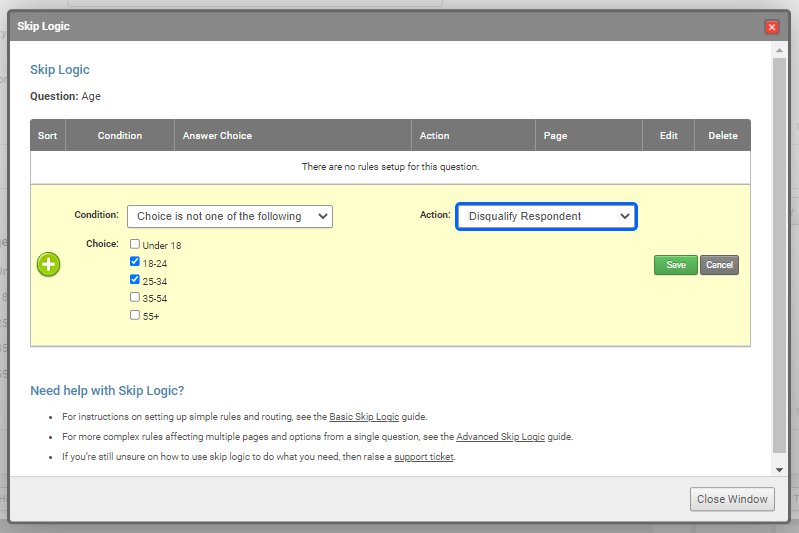Expand the Action dropdown menu
Viewport: 799px width, 533px height.
pyautogui.click(x=546, y=216)
